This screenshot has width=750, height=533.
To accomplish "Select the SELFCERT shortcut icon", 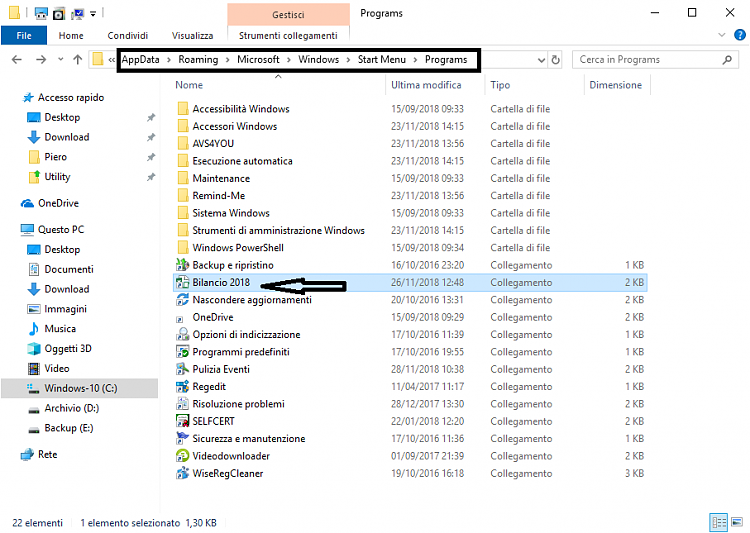I will (182, 421).
